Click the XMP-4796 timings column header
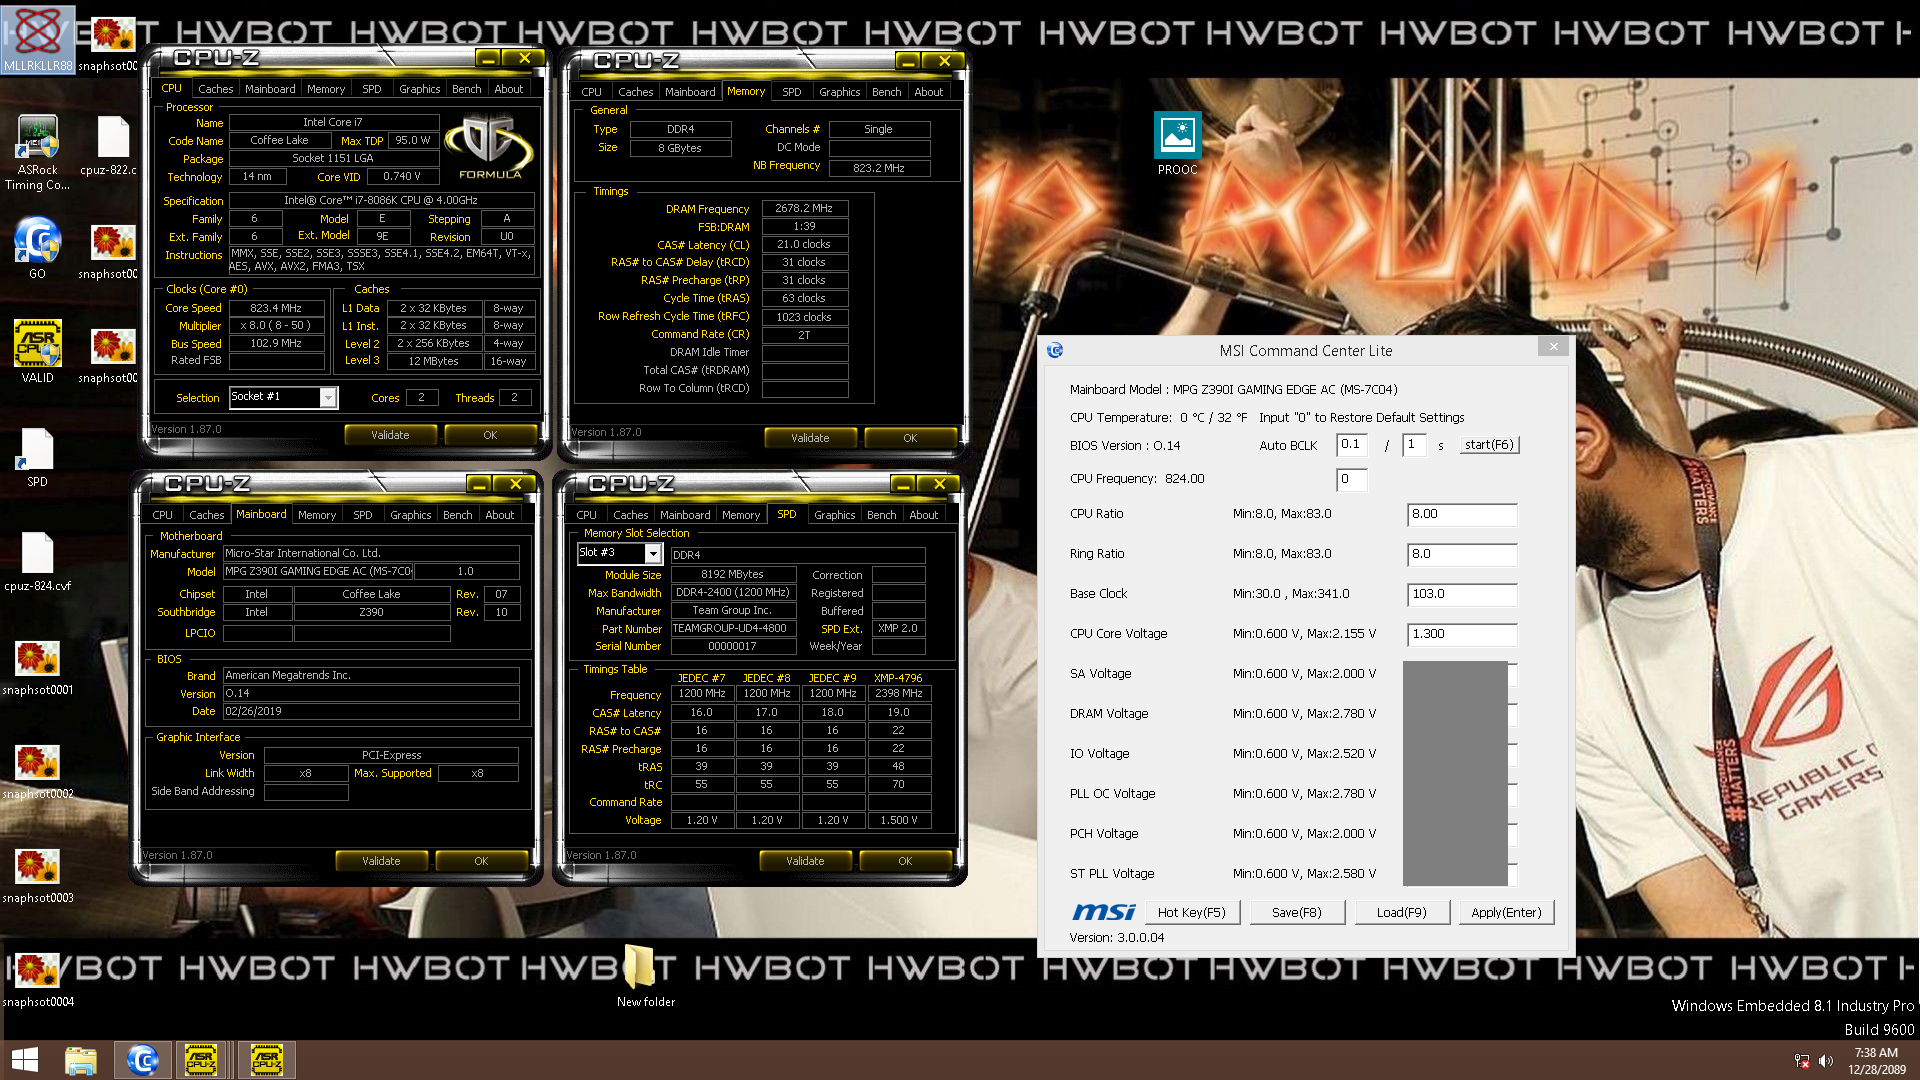Viewport: 1920px width, 1080px height. [x=898, y=678]
